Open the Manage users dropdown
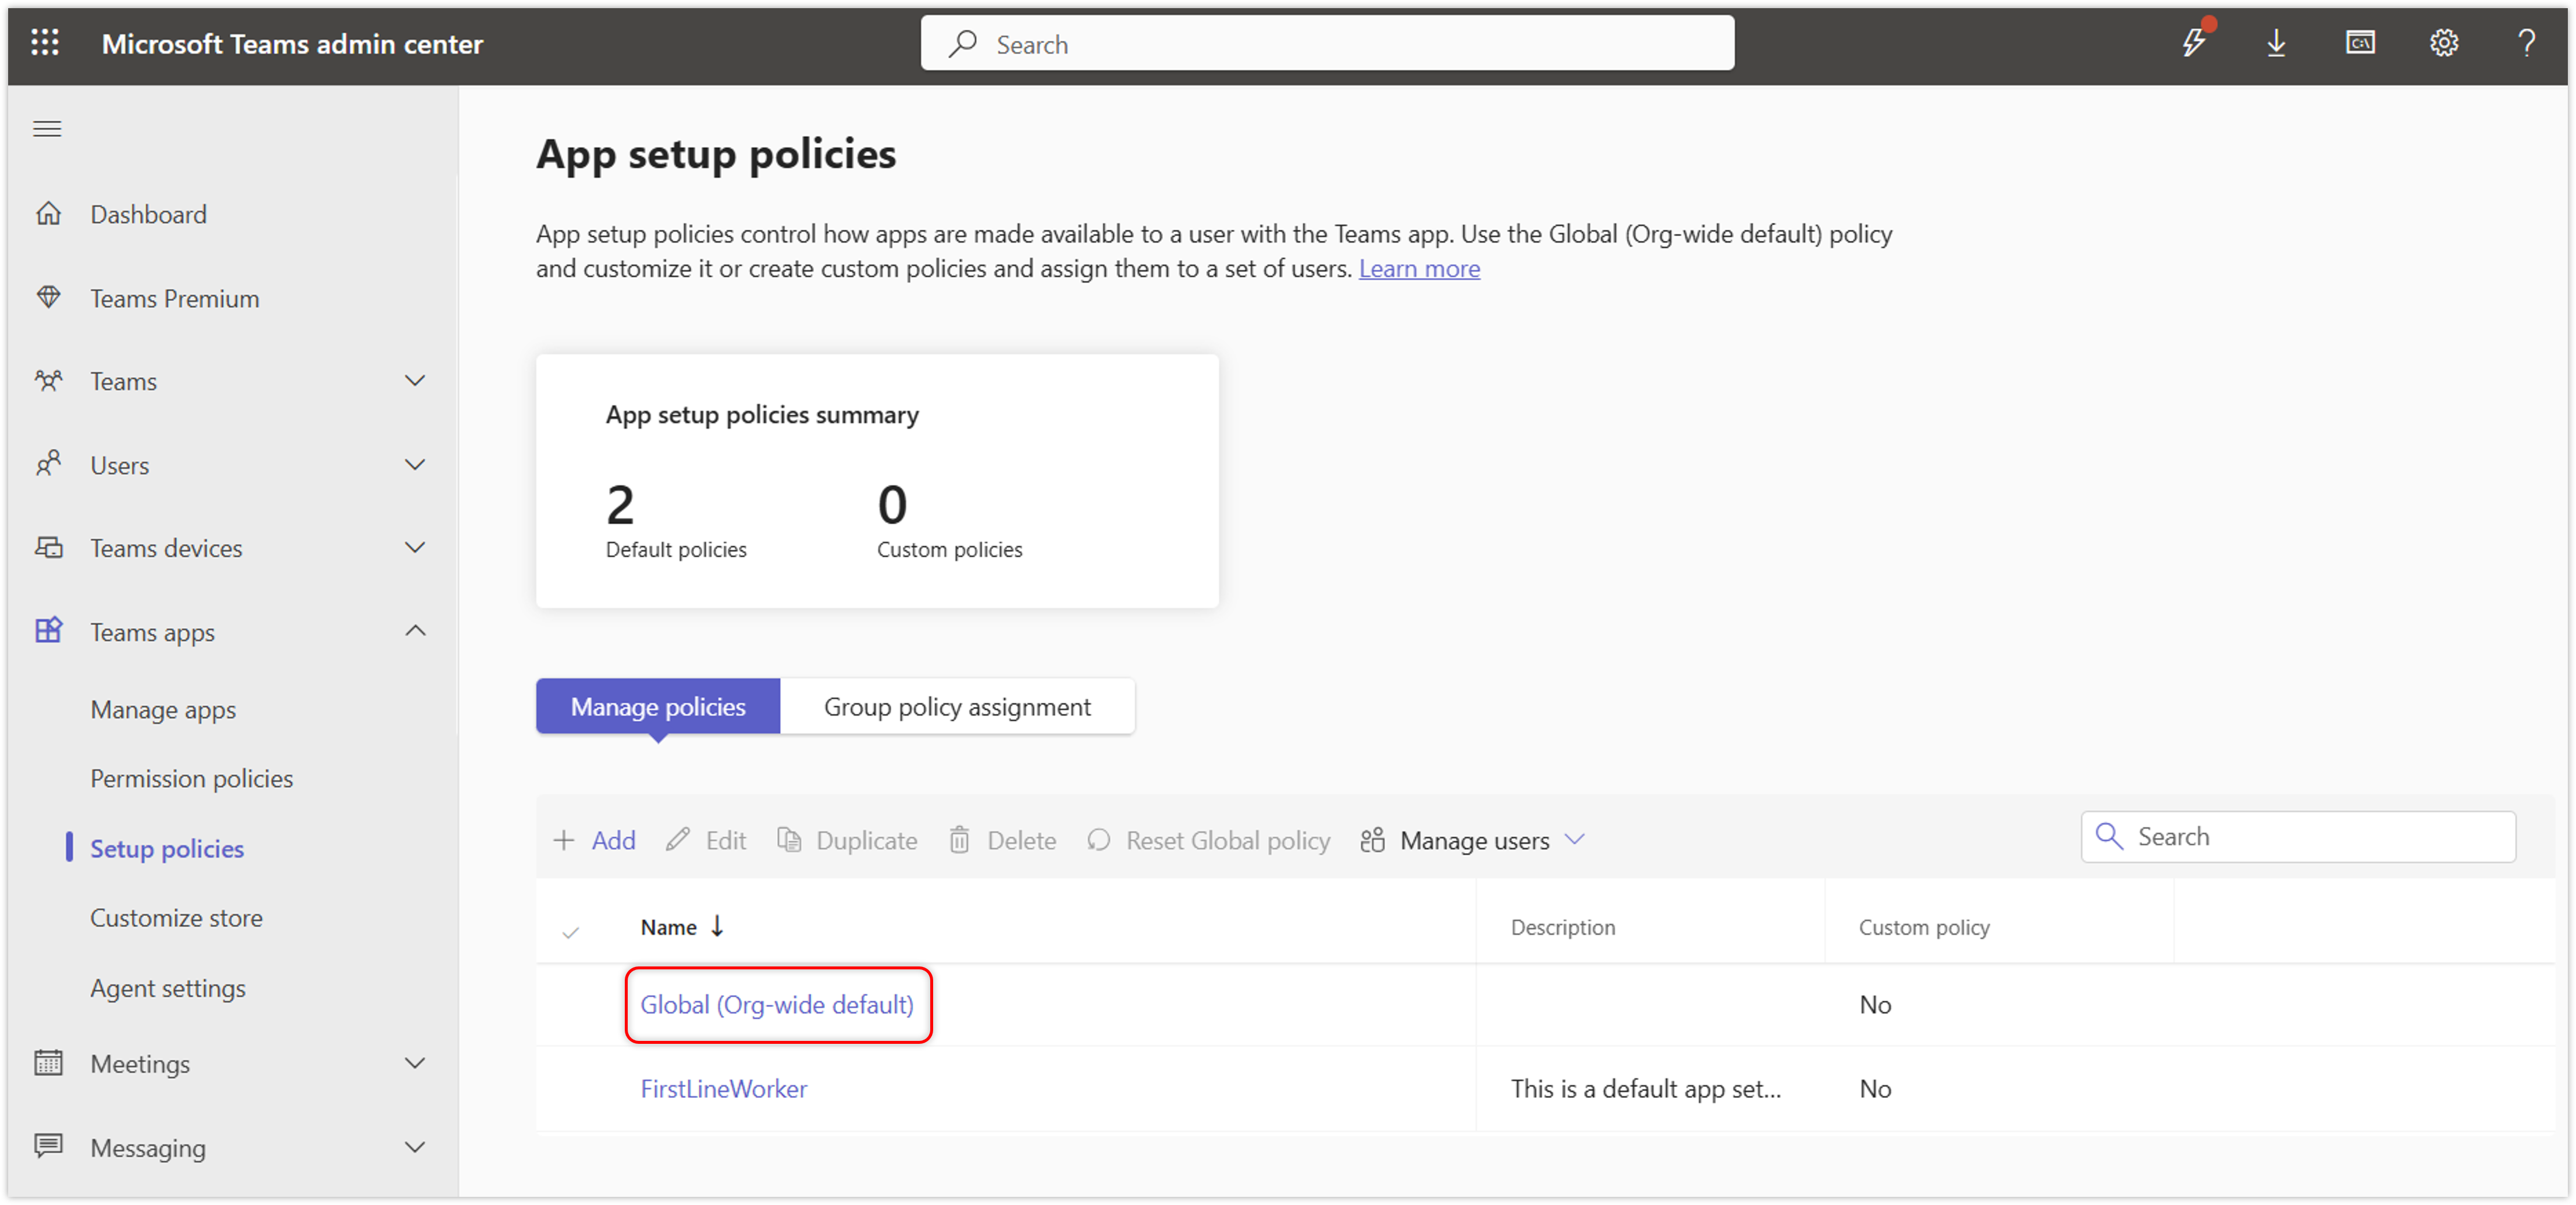 pyautogui.click(x=1473, y=840)
